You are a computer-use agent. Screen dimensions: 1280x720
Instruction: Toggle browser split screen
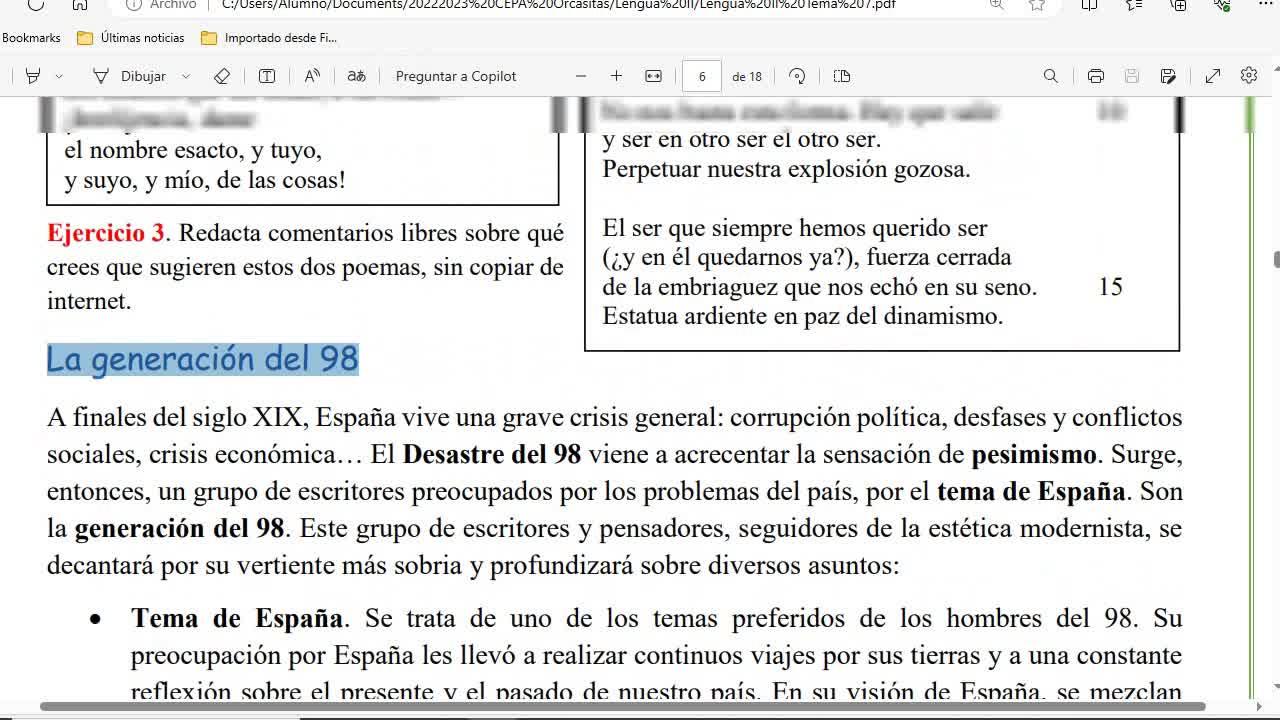pyautogui.click(x=1089, y=5)
